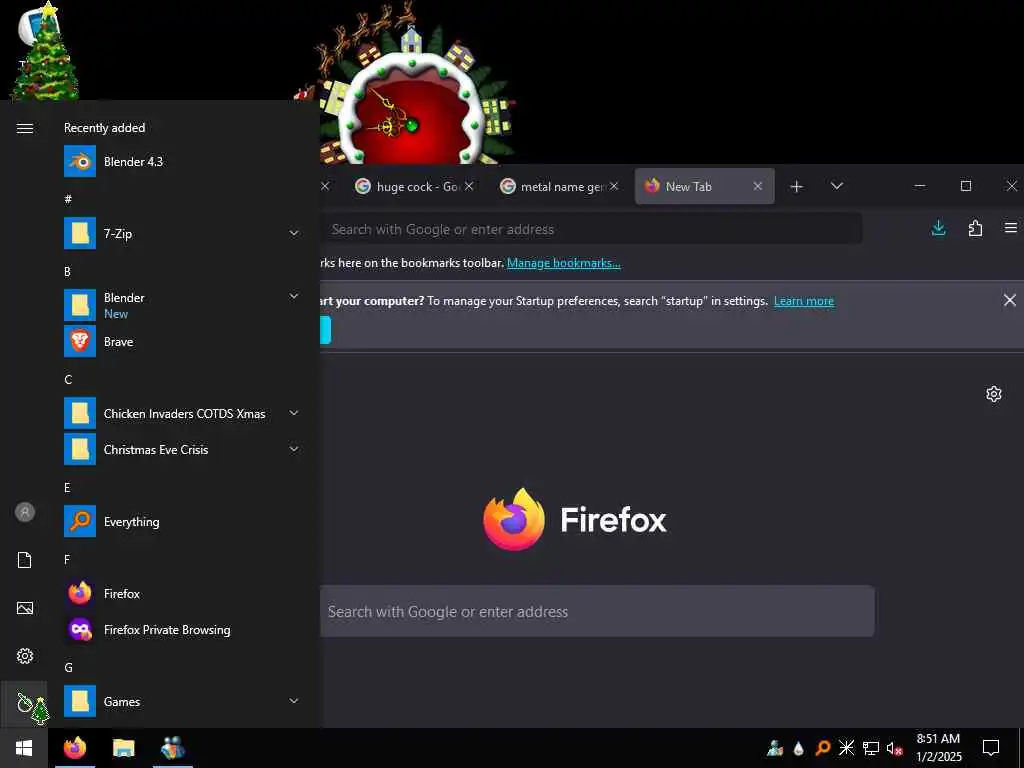Click the Manage bookmarks link

pos(564,263)
